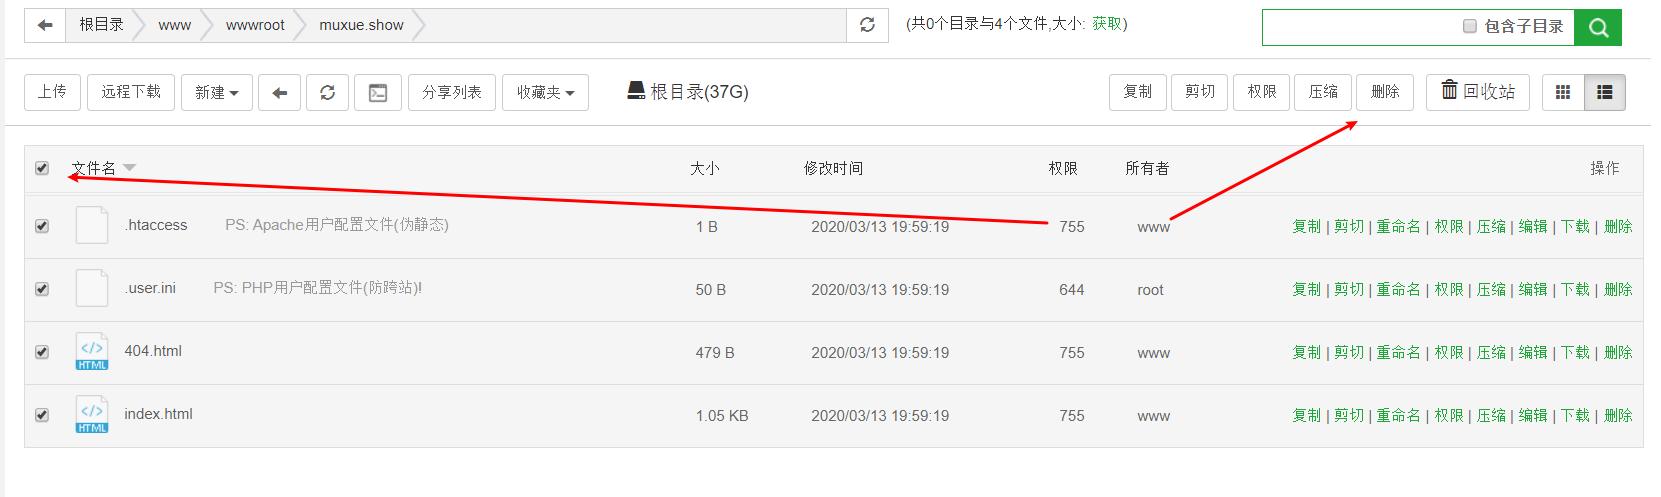This screenshot has width=1661, height=497.
Task: Go to wwwroot breadcrumb
Action: 255,25
